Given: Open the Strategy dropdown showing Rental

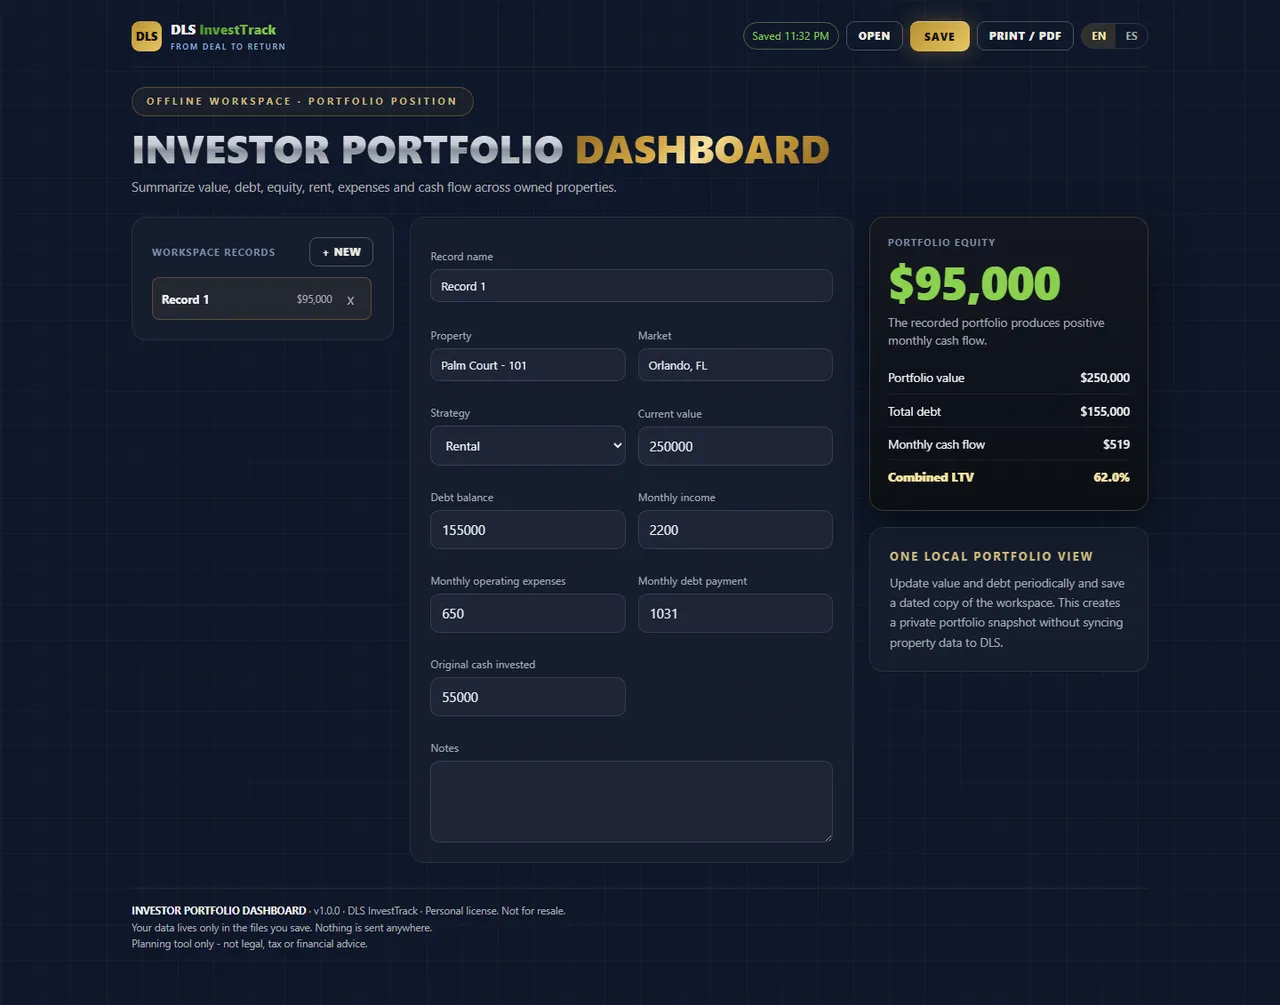Looking at the screenshot, I should coord(528,446).
